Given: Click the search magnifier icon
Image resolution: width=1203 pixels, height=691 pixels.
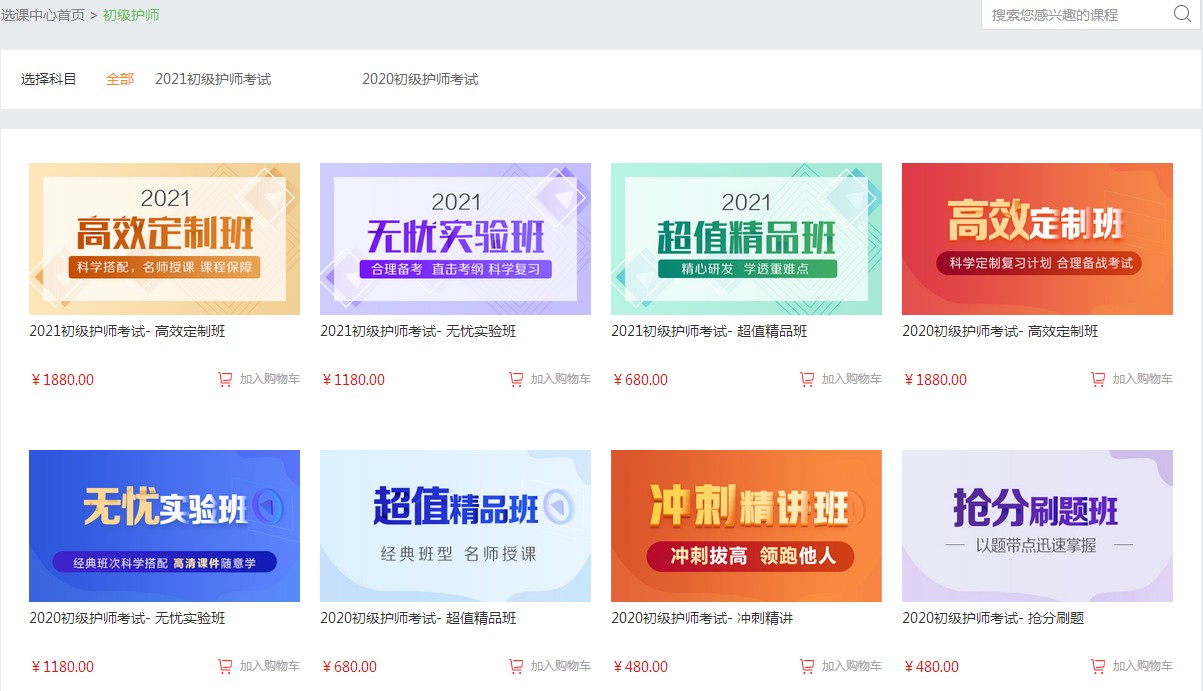Looking at the screenshot, I should pyautogui.click(x=1182, y=14).
